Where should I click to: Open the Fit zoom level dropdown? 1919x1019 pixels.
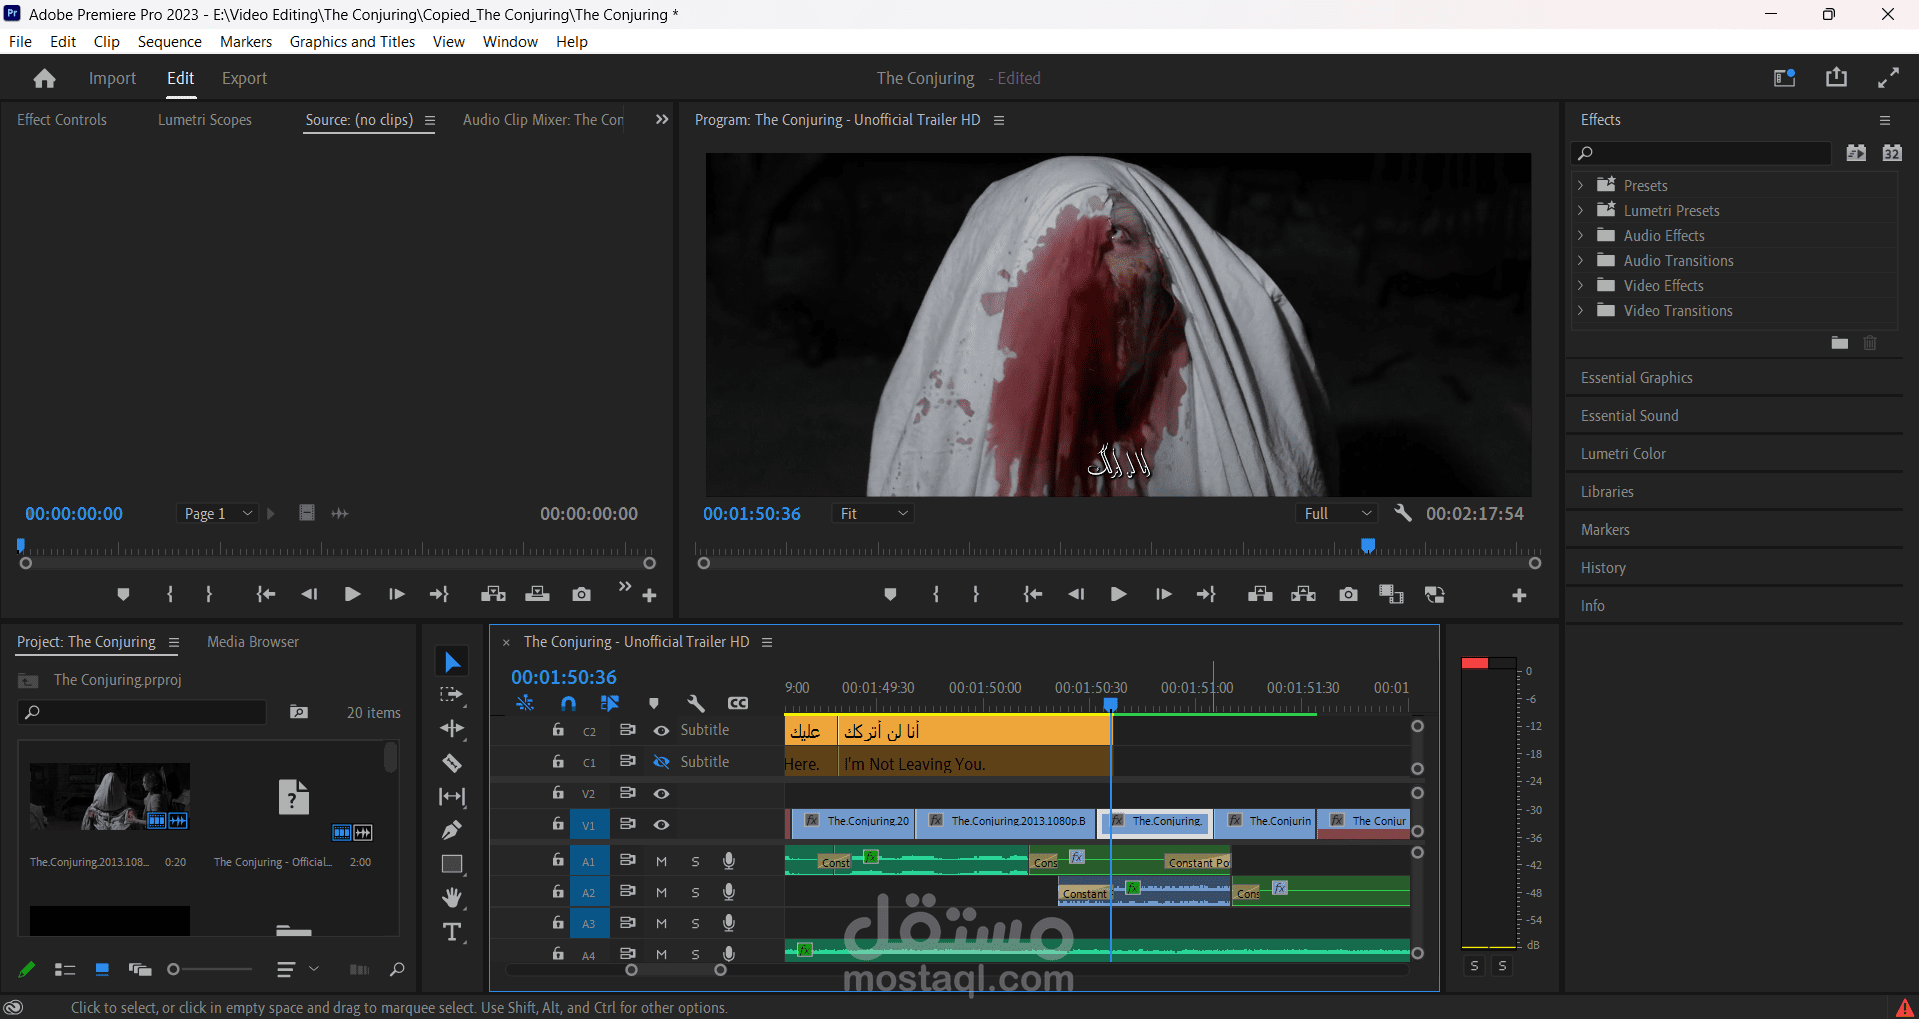point(873,513)
